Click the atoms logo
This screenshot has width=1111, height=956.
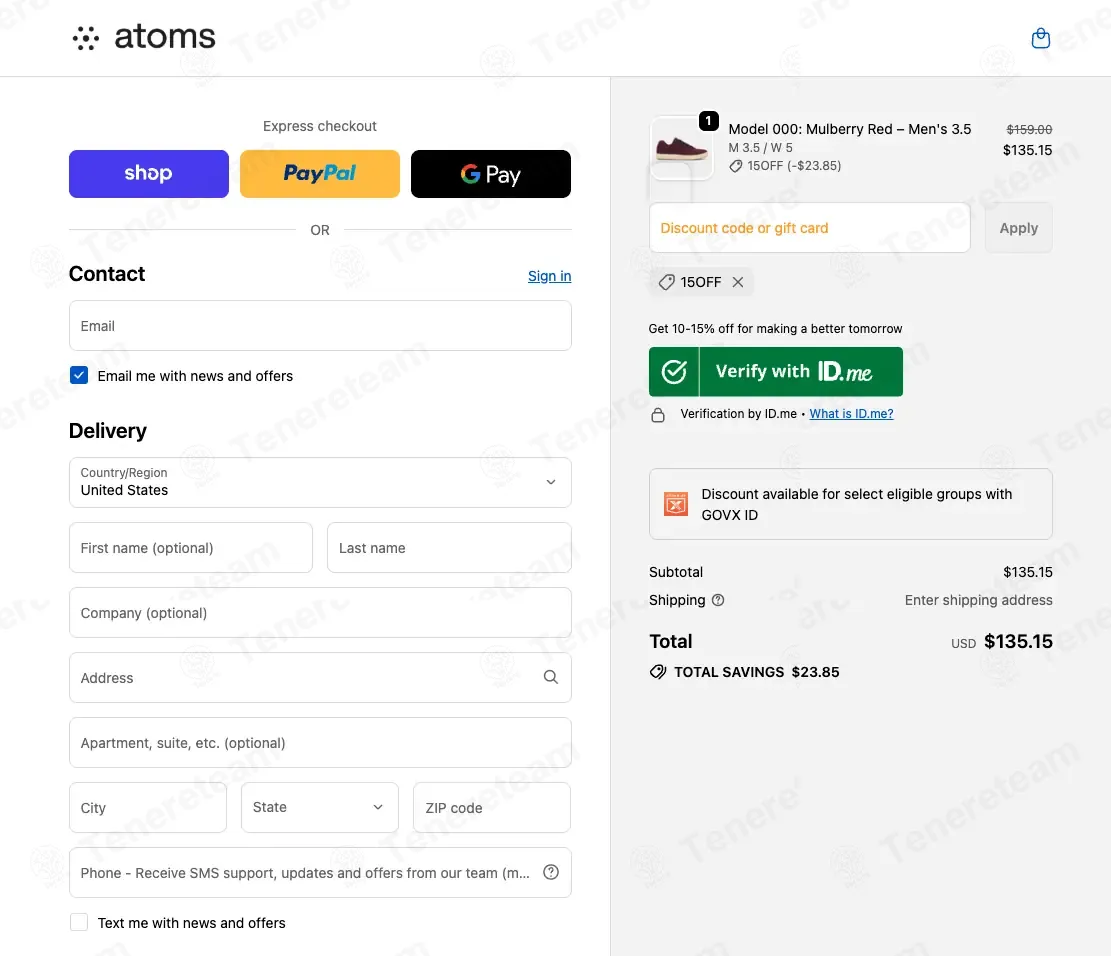(144, 37)
